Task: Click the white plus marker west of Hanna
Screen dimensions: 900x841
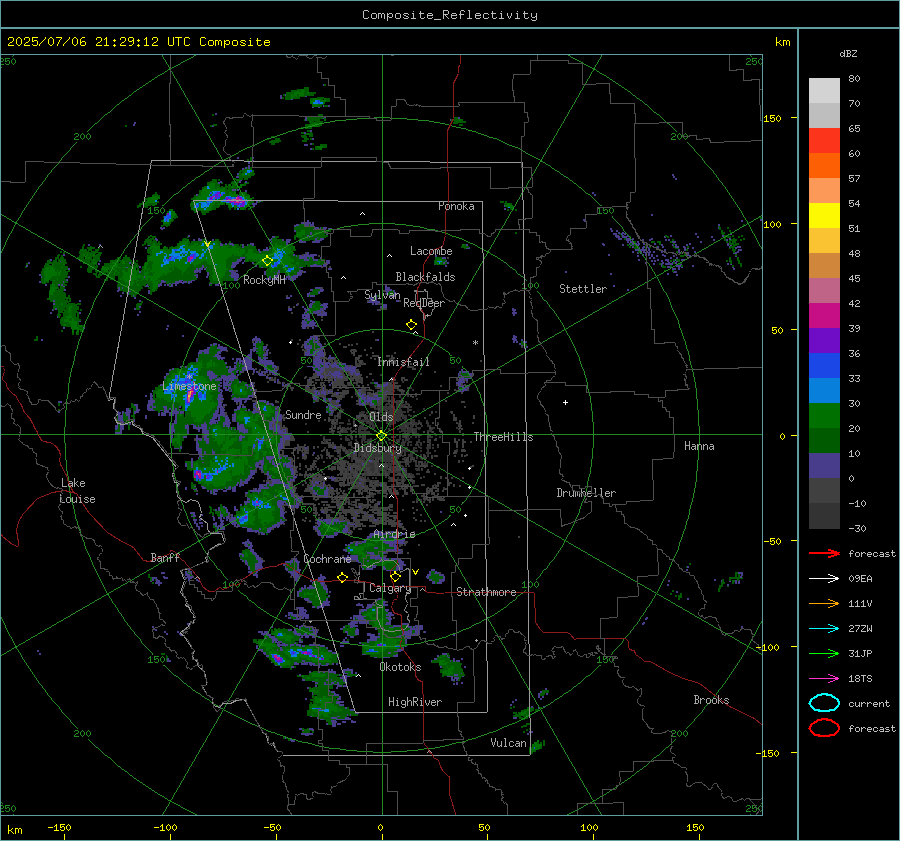Action: (565, 402)
